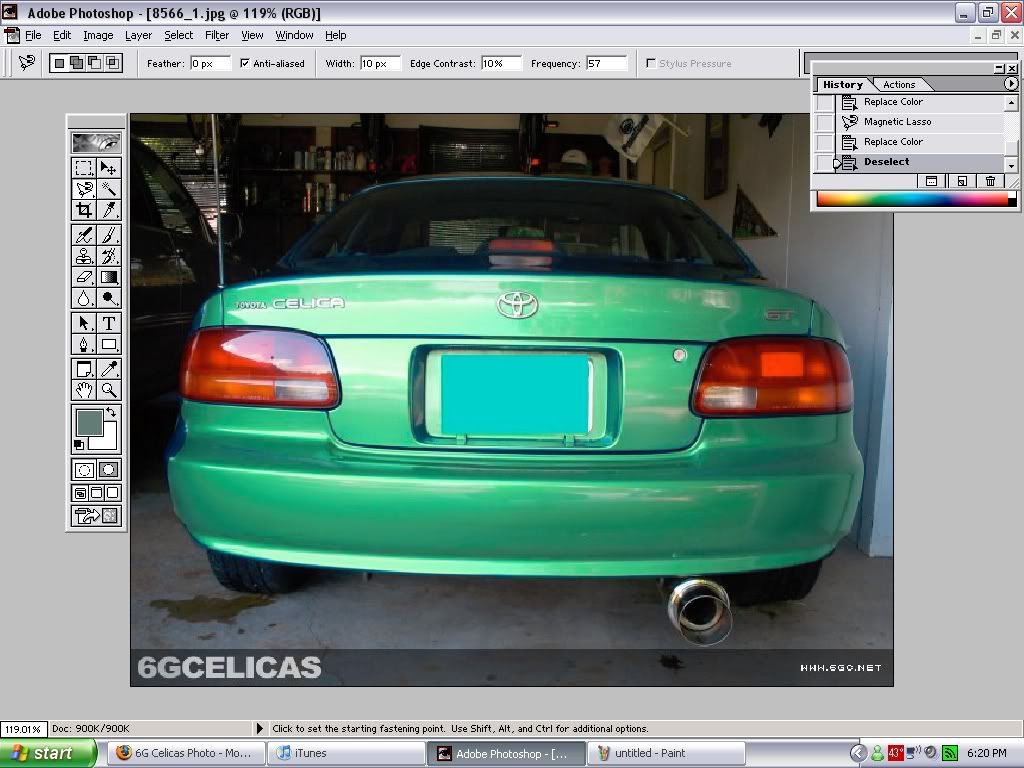Select the Notes tool
This screenshot has height=768, width=1024.
click(x=84, y=369)
